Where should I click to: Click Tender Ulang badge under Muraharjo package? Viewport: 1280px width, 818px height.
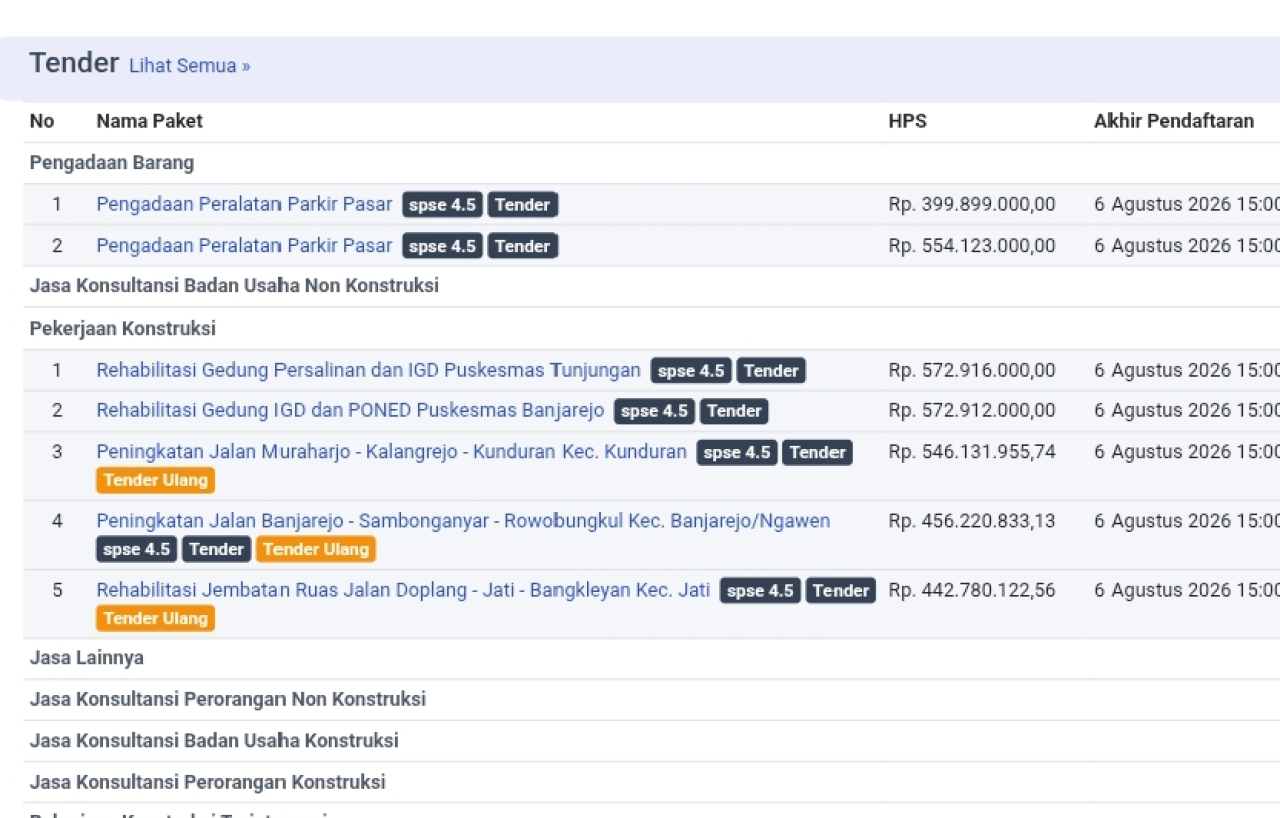tap(155, 480)
